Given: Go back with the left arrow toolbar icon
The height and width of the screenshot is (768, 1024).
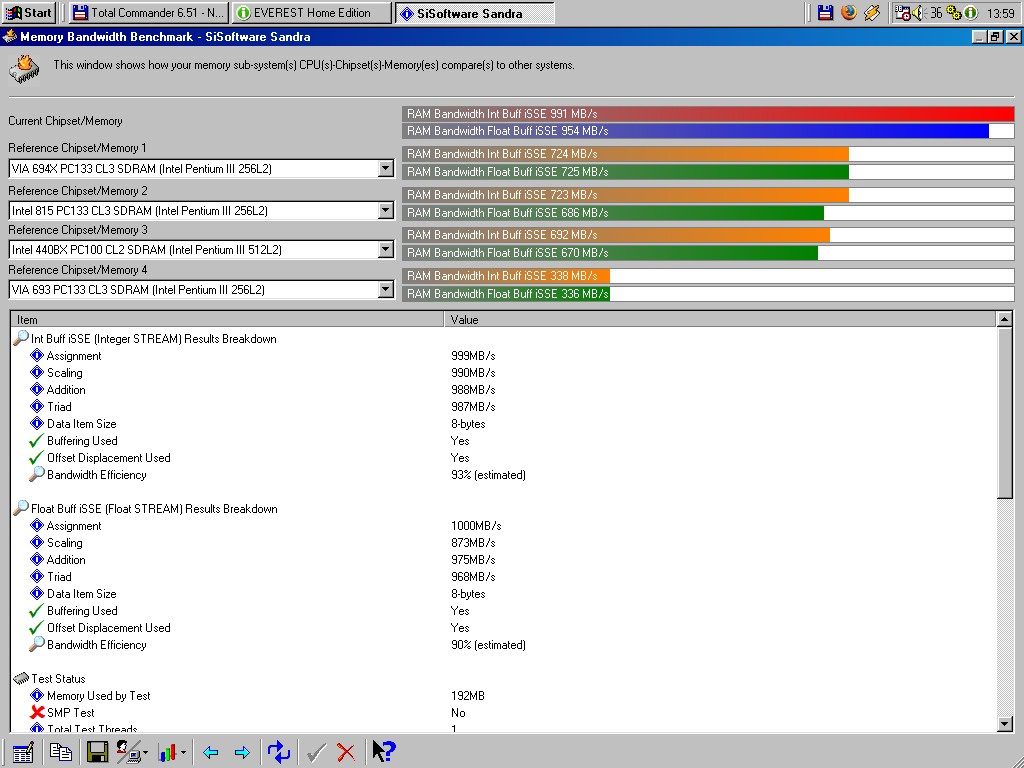Looking at the screenshot, I should [210, 753].
